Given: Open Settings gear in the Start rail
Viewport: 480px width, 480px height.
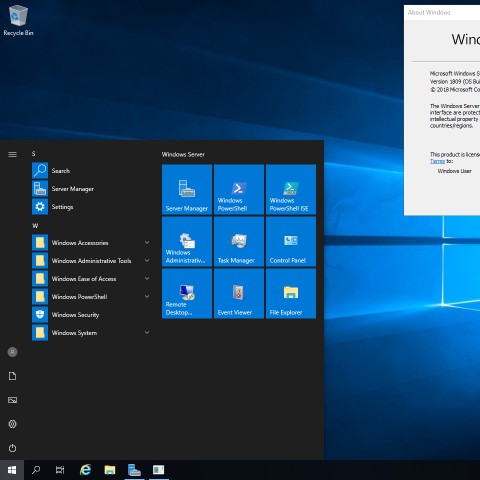Looking at the screenshot, I should click(12, 424).
